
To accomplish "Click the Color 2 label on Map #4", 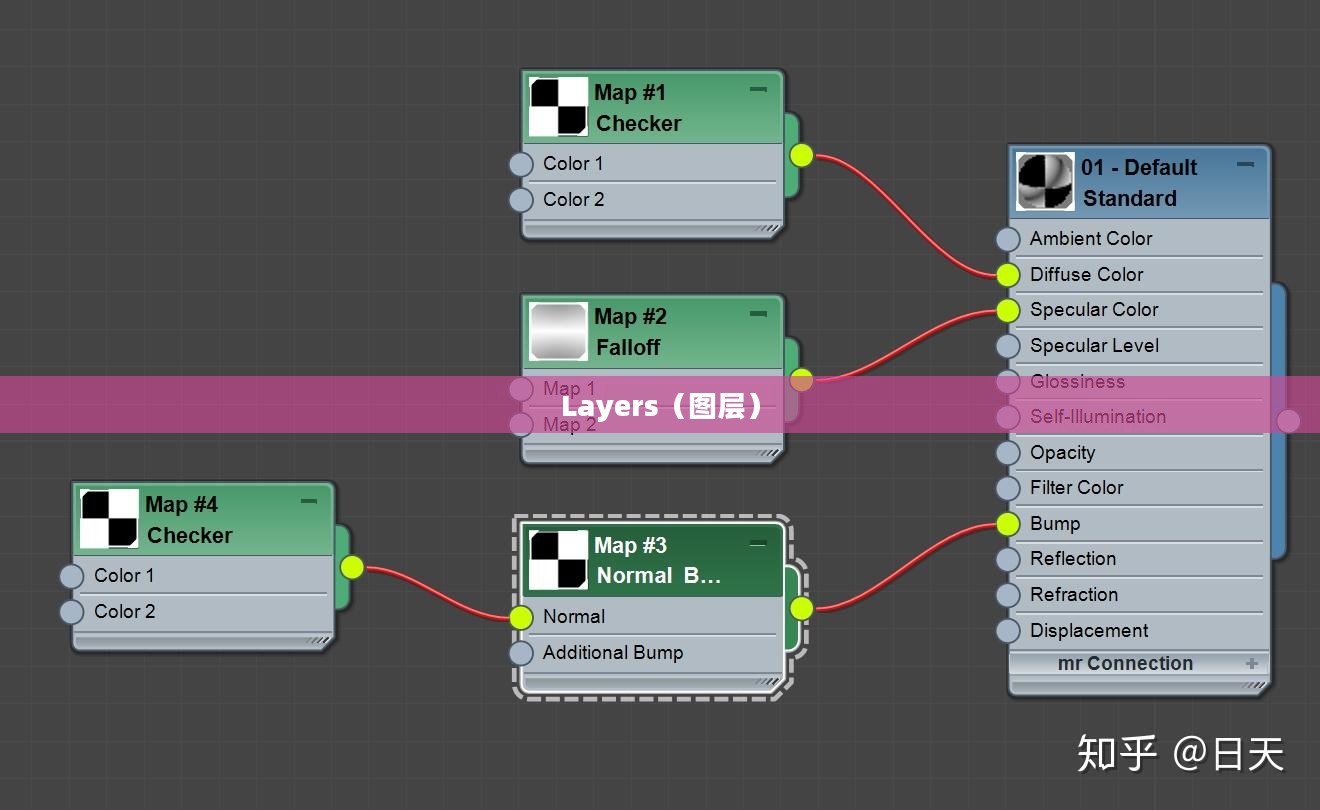I will point(124,612).
